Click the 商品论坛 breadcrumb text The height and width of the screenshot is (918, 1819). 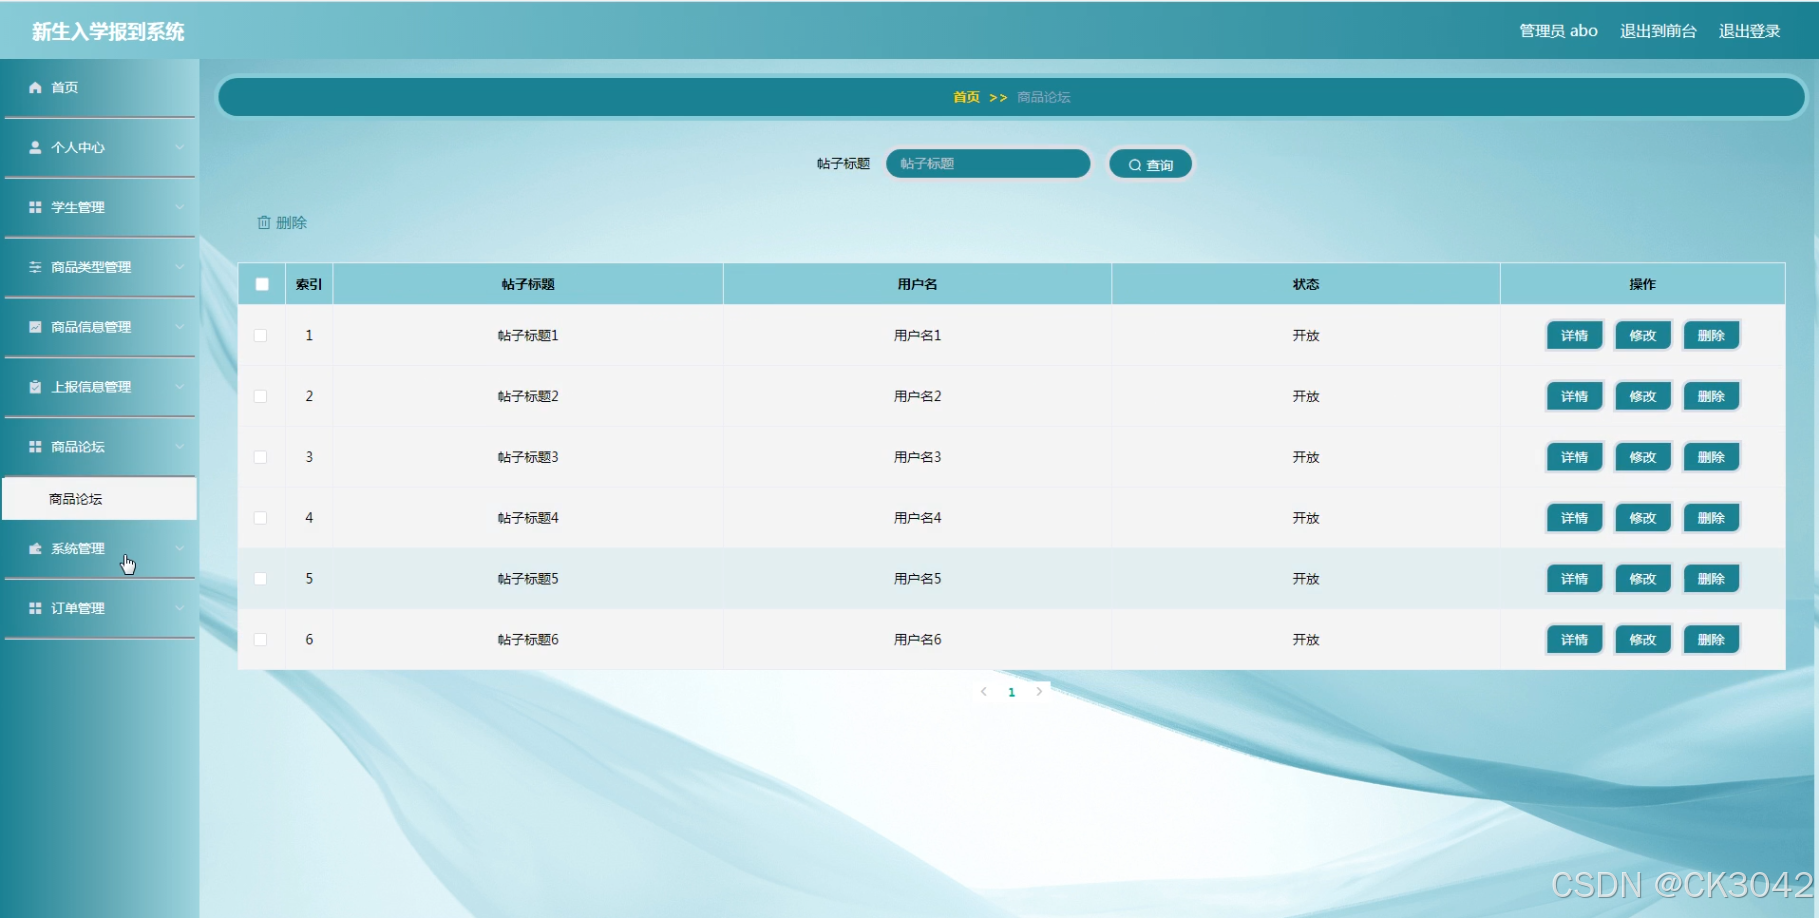pyautogui.click(x=1043, y=98)
